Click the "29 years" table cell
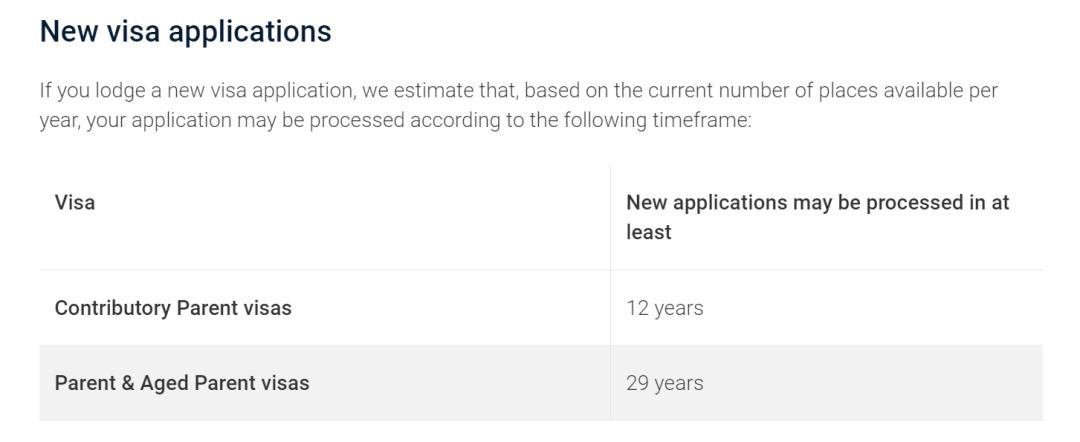The width and height of the screenshot is (1080, 442). 664,383
